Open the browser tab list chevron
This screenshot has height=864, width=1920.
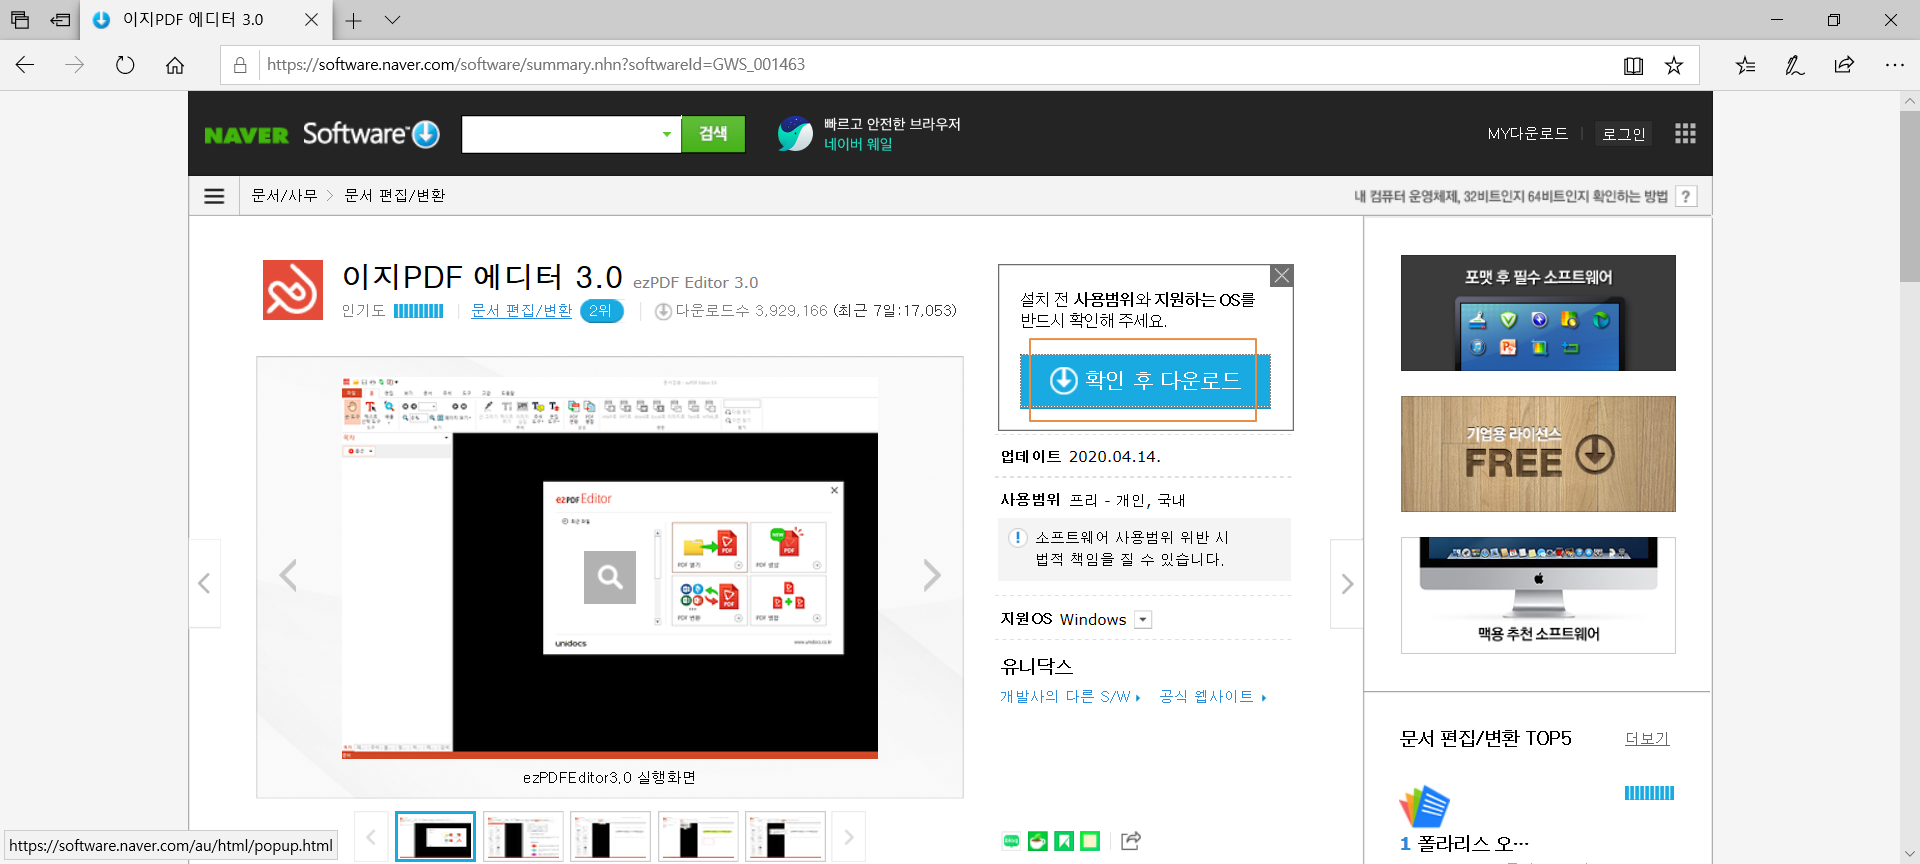(x=392, y=20)
